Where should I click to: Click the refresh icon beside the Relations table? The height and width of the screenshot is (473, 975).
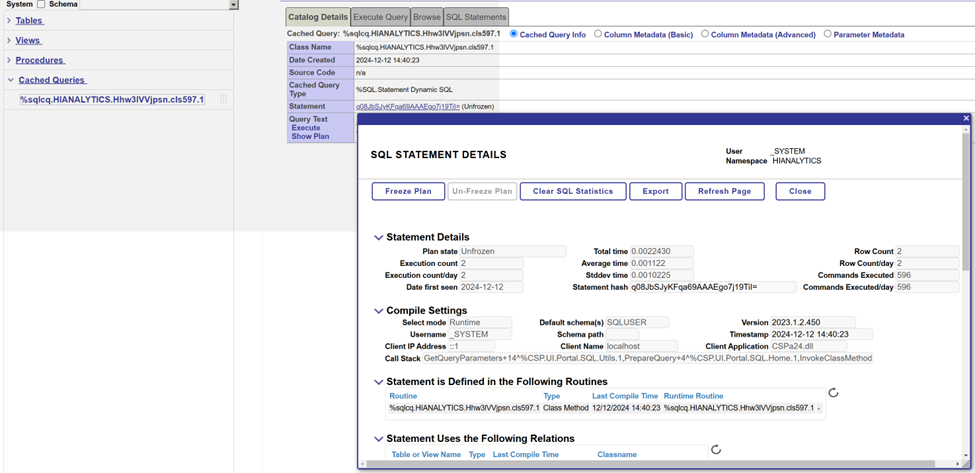(x=716, y=450)
